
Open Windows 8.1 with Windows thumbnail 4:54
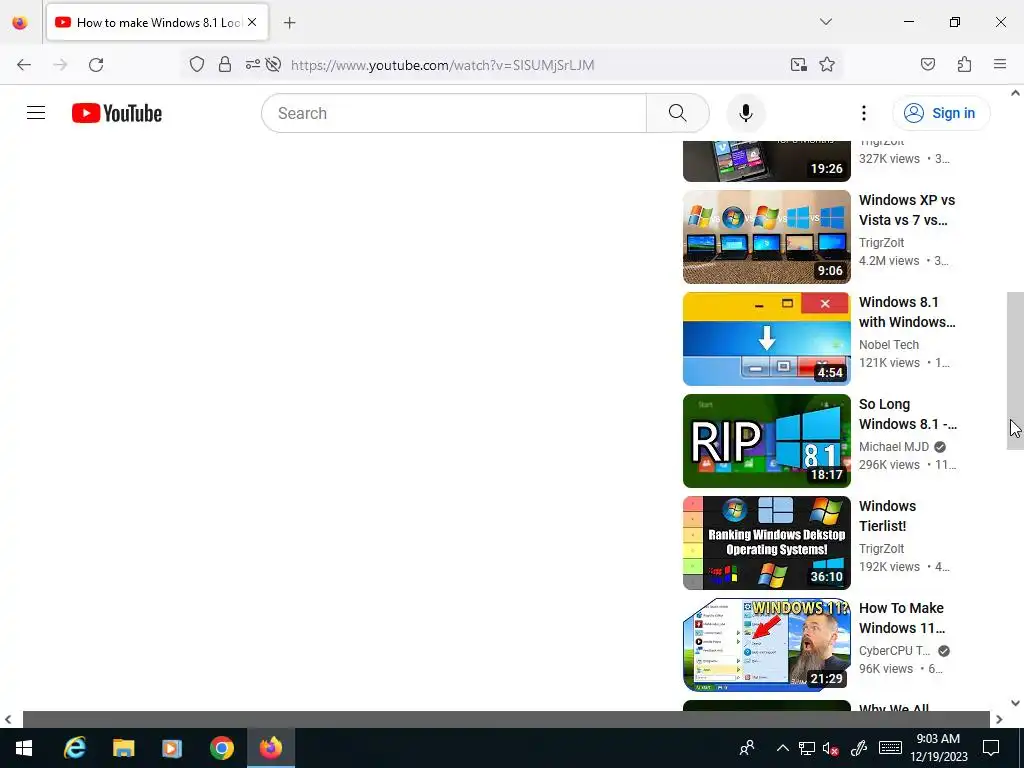[x=767, y=339]
